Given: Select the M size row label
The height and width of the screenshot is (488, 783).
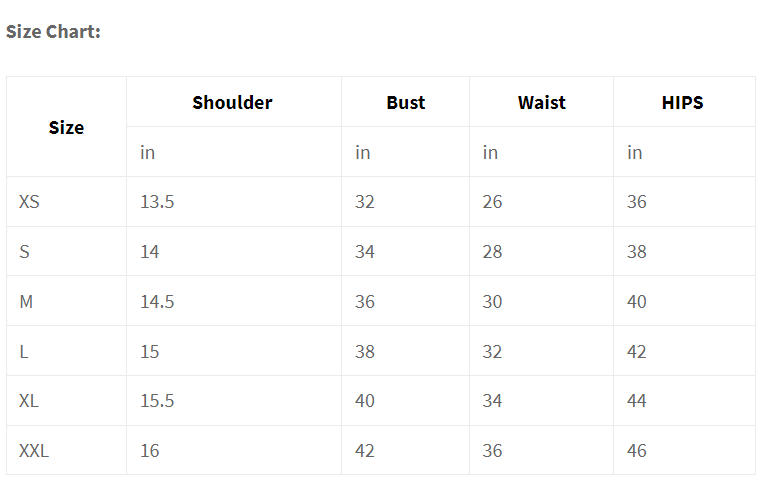Looking at the screenshot, I should pos(27,302).
